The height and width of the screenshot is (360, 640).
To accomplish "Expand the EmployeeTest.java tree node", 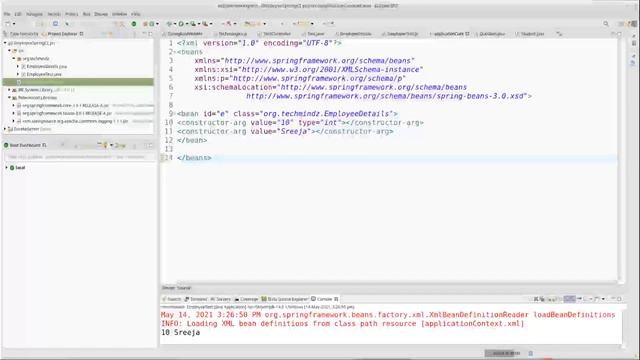I will click(18, 74).
